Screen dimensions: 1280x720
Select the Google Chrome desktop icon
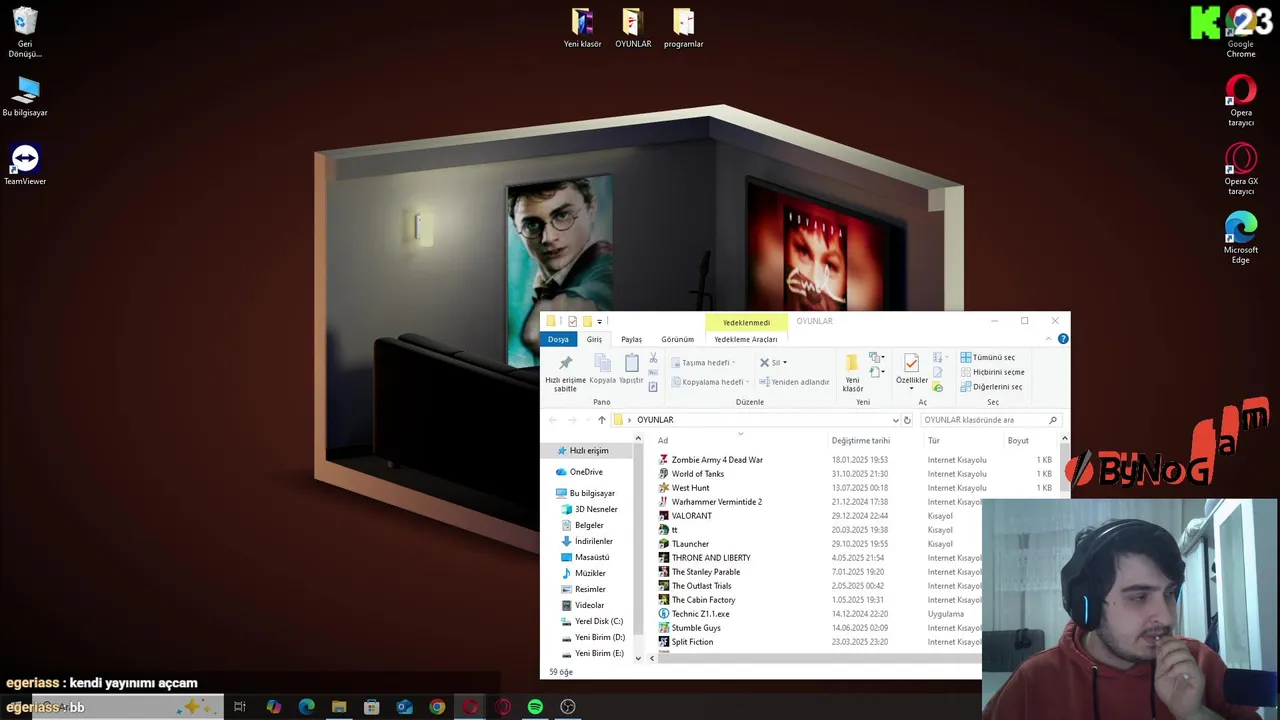(1241, 32)
